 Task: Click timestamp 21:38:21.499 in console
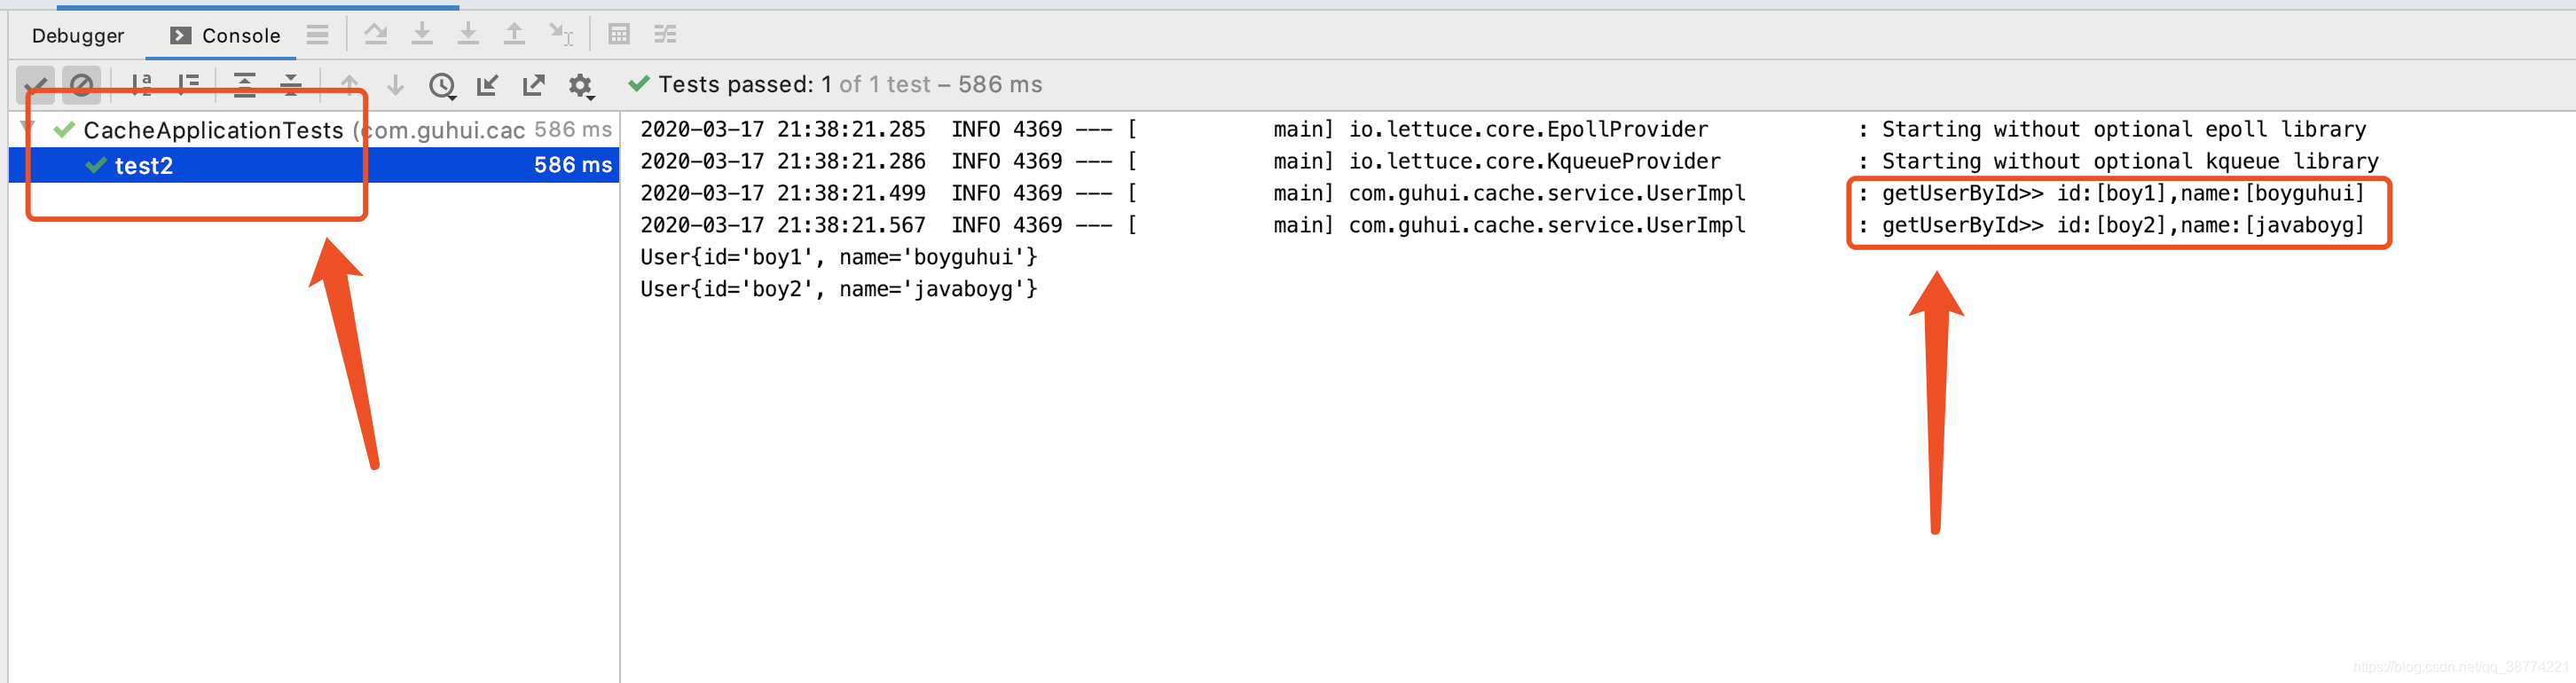(783, 193)
